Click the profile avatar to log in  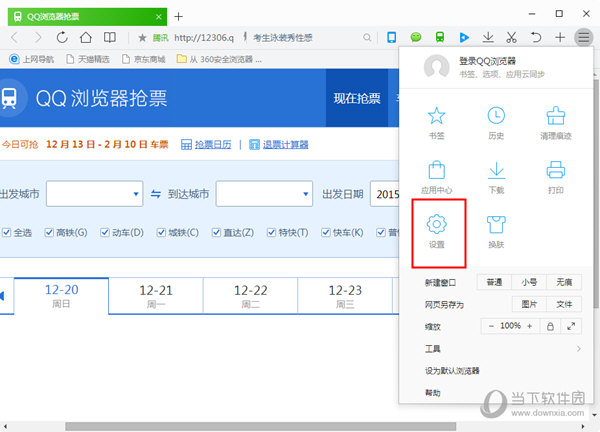[x=437, y=67]
